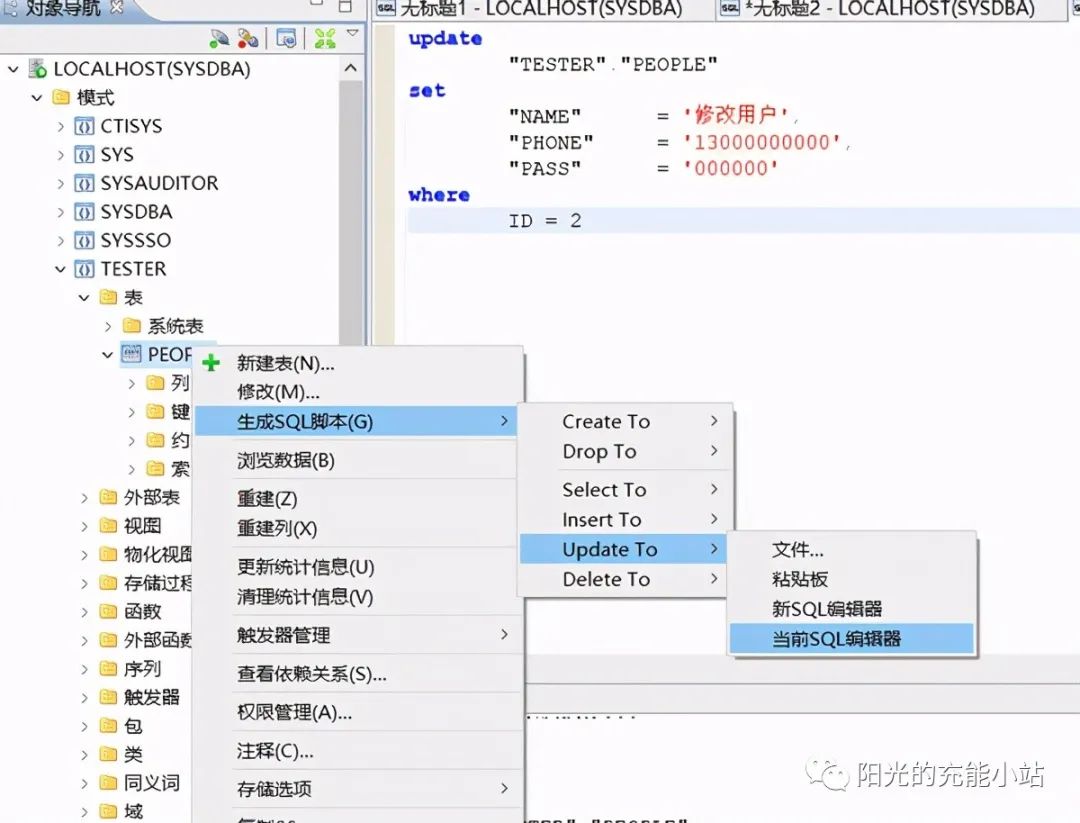Click the PEOPLE table icon
Image resolution: width=1080 pixels, height=823 pixels.
click(x=131, y=354)
